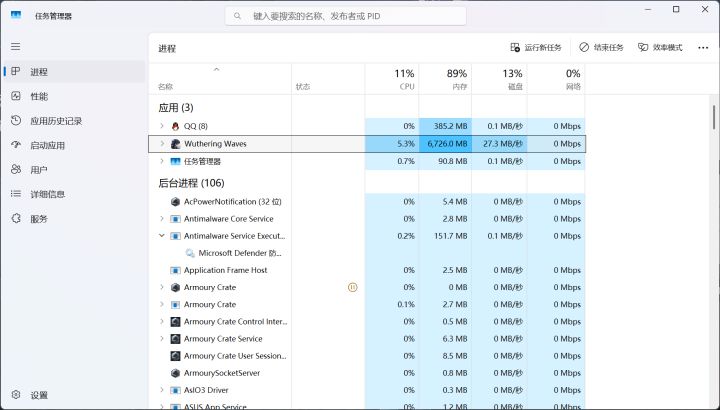720x410 pixels.
Task: Expand the QQ (8) process group
Action: tap(162, 126)
